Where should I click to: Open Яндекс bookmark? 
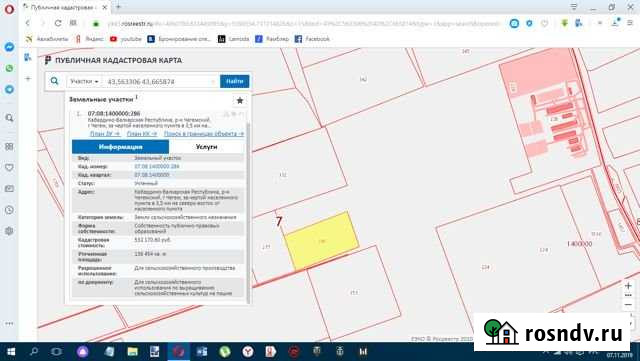[89, 39]
